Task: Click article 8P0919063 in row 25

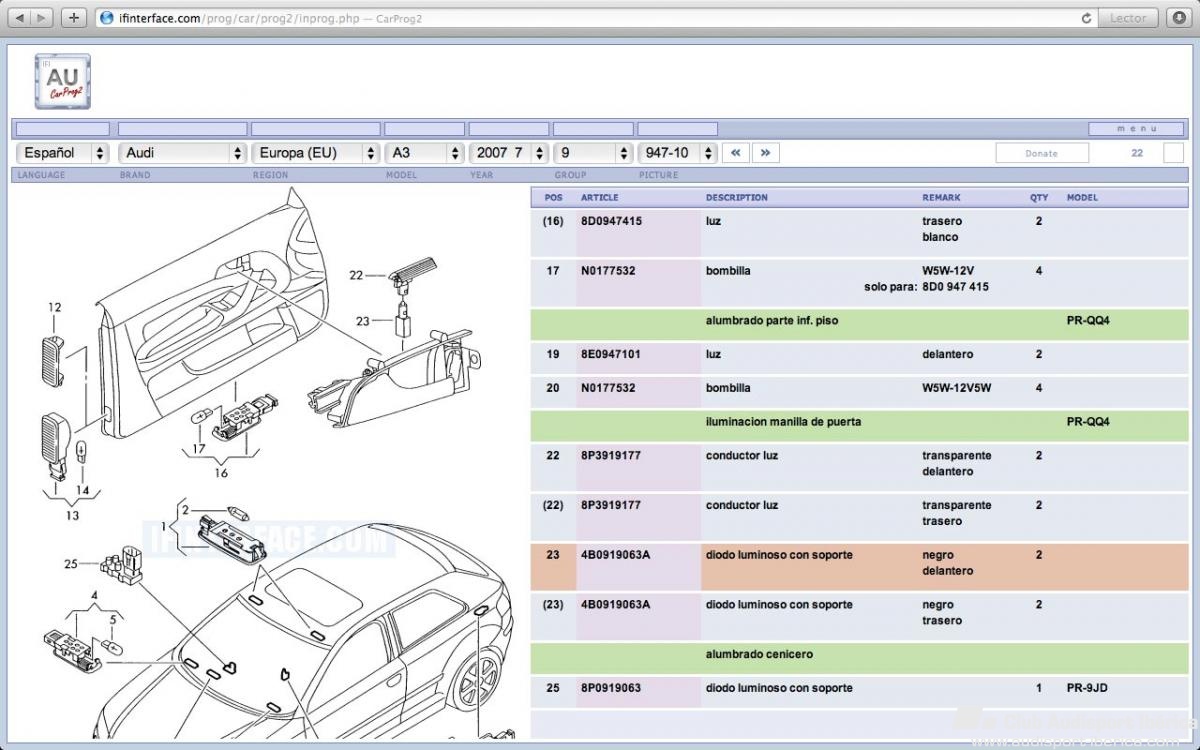Action: 611,688
